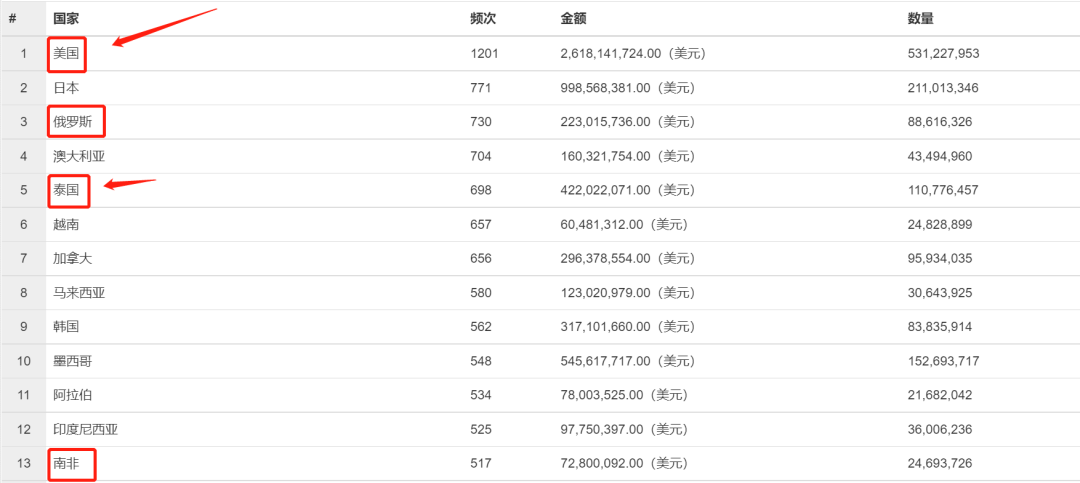Select the 数量 column header
This screenshot has width=1080, height=483.
(x=921, y=19)
